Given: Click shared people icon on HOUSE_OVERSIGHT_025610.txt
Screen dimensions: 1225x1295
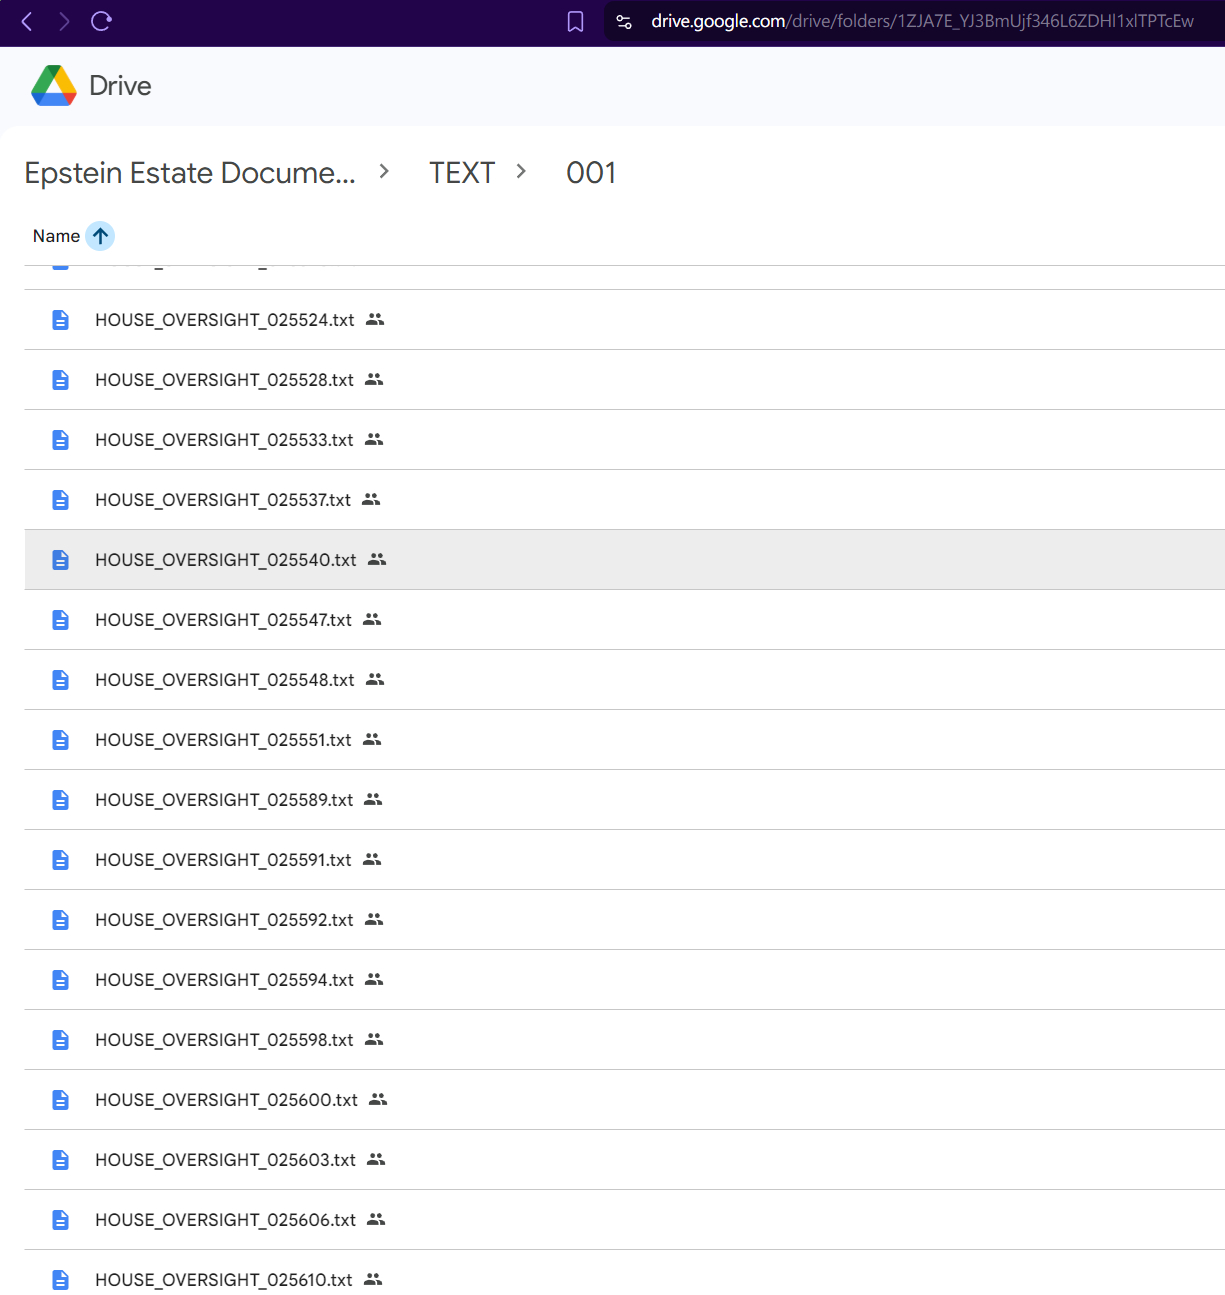Looking at the screenshot, I should (373, 1280).
